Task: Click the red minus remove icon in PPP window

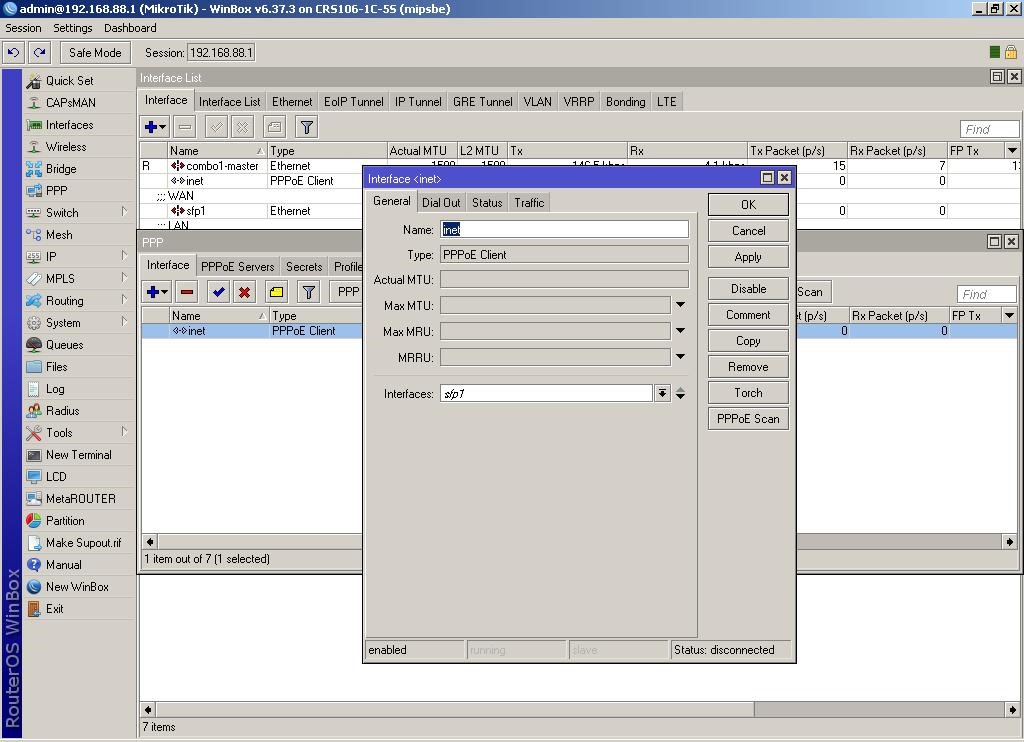Action: 186,292
